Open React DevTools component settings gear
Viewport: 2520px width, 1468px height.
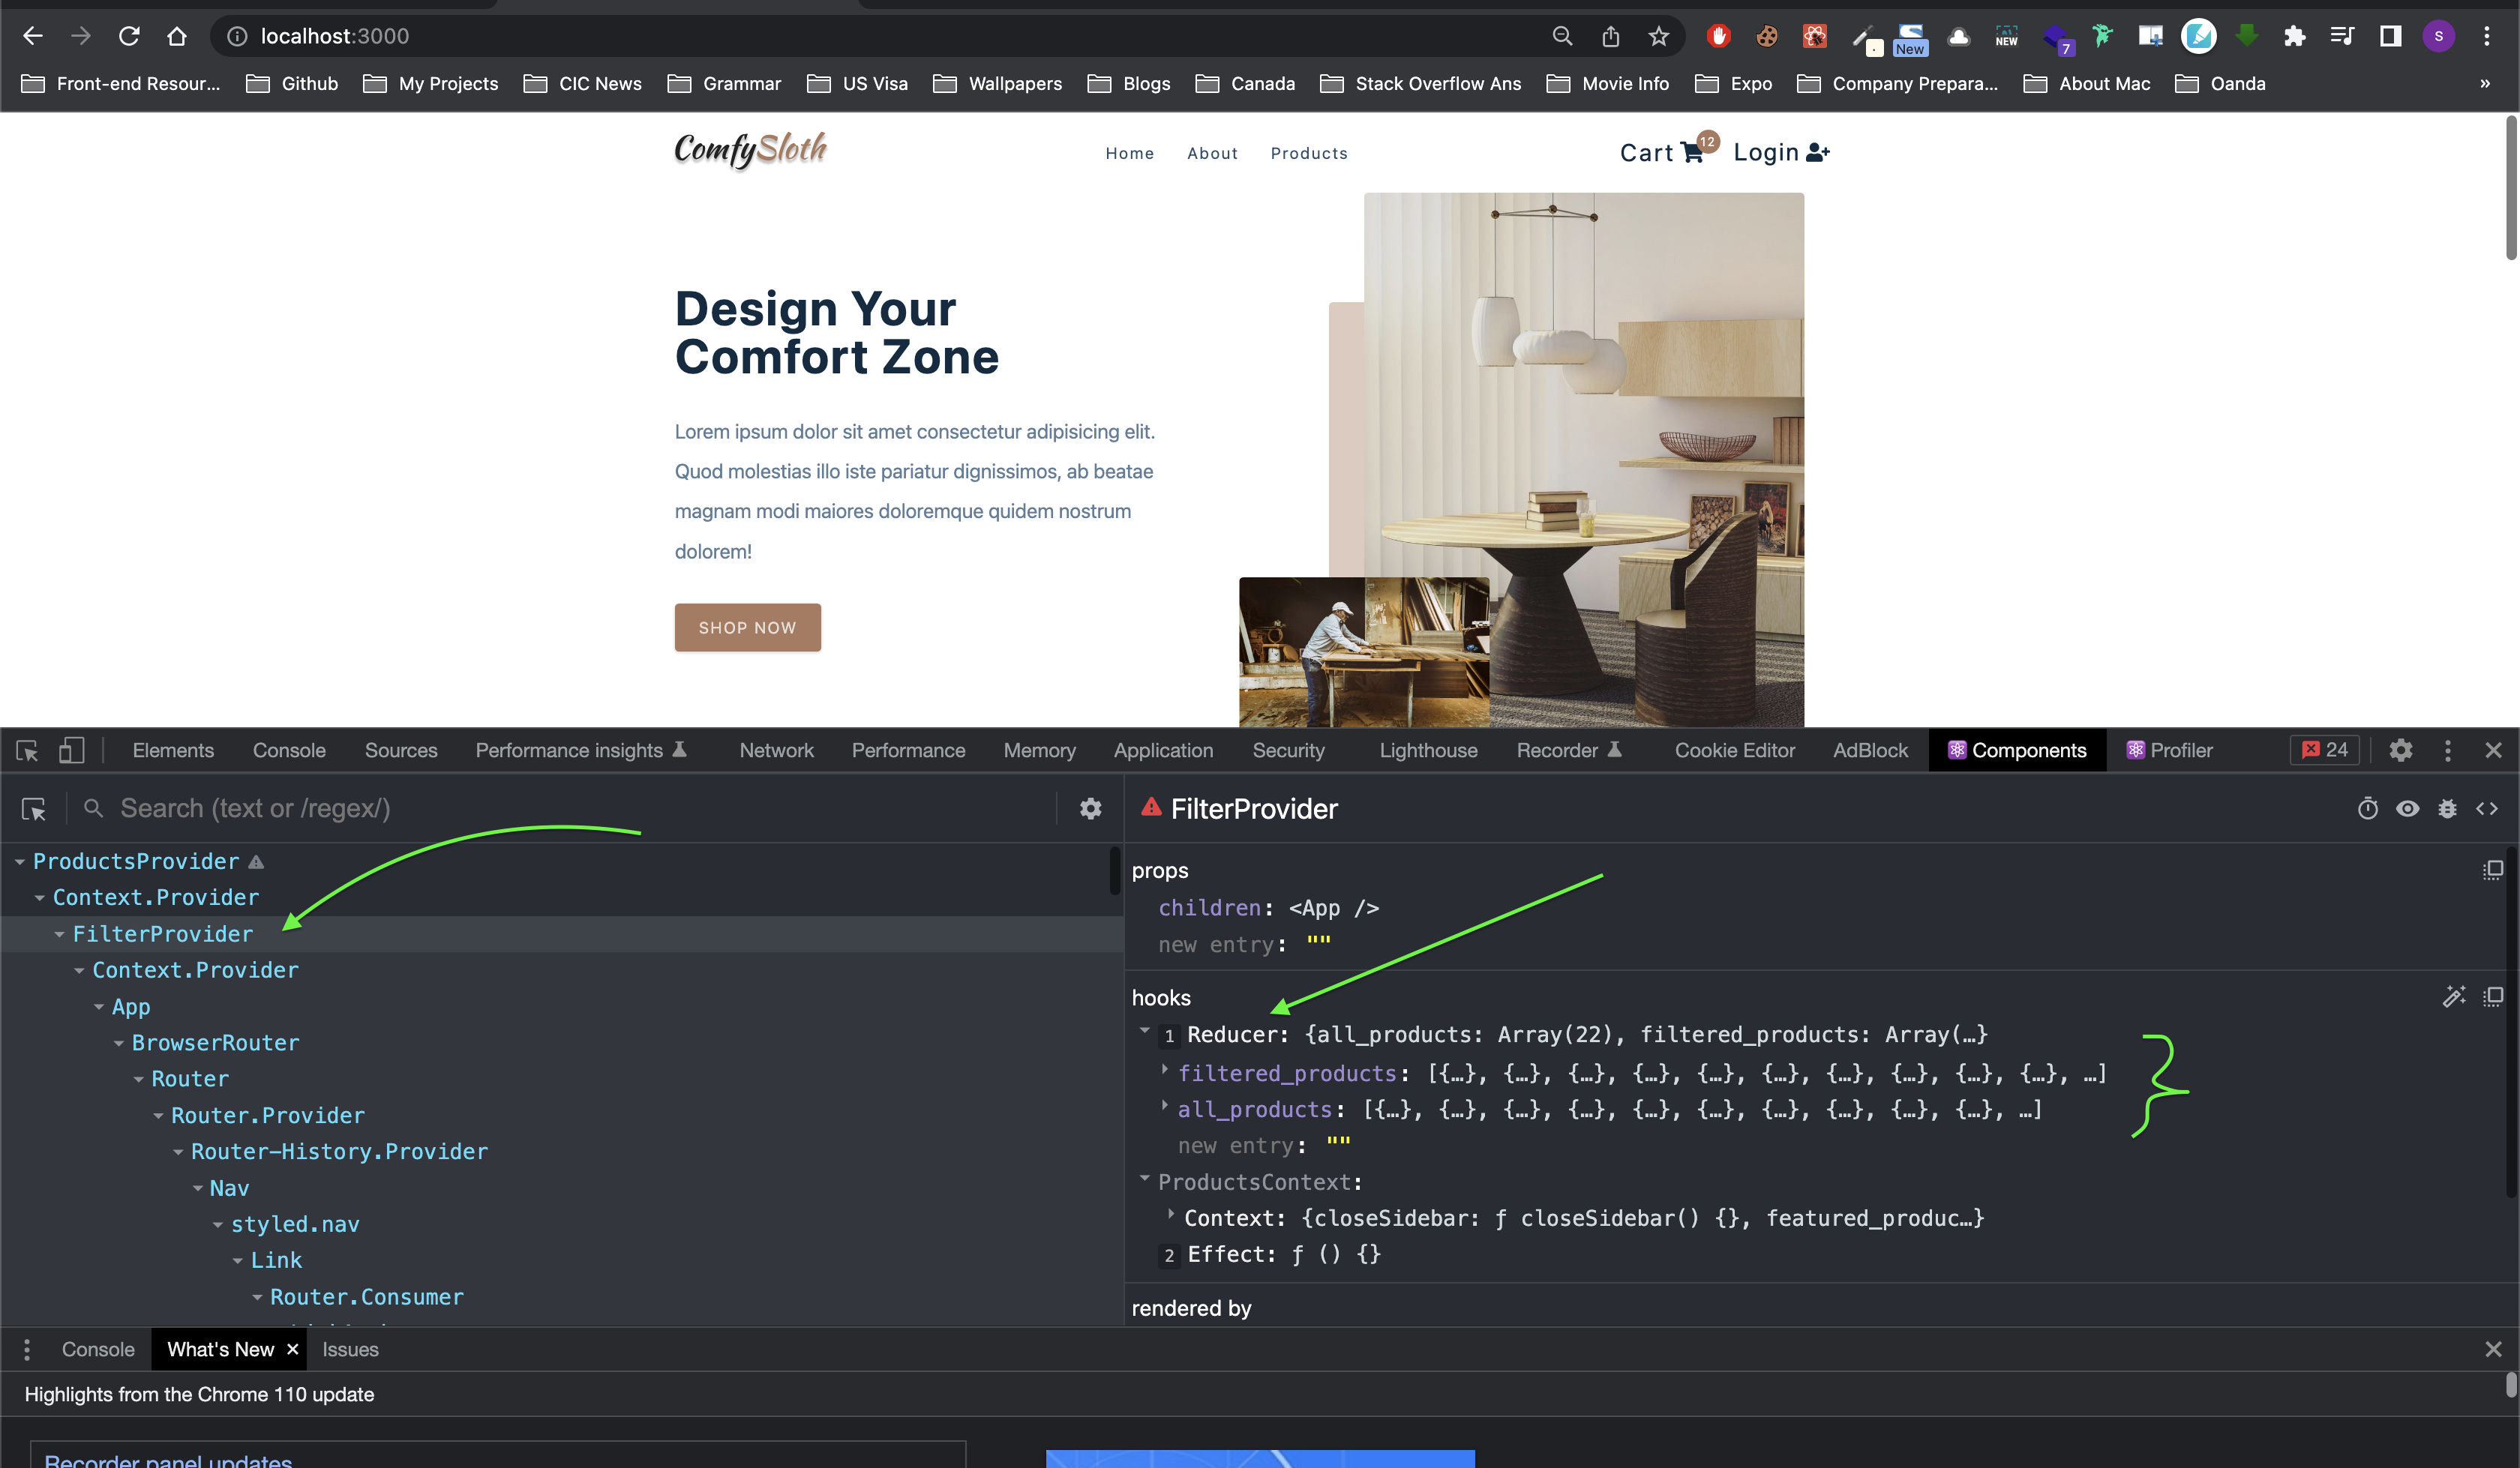coord(1090,808)
